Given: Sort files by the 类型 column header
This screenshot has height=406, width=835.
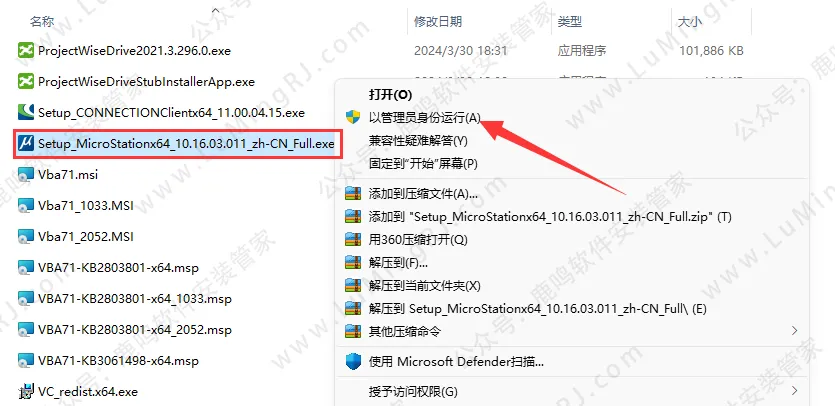Looking at the screenshot, I should (x=570, y=22).
